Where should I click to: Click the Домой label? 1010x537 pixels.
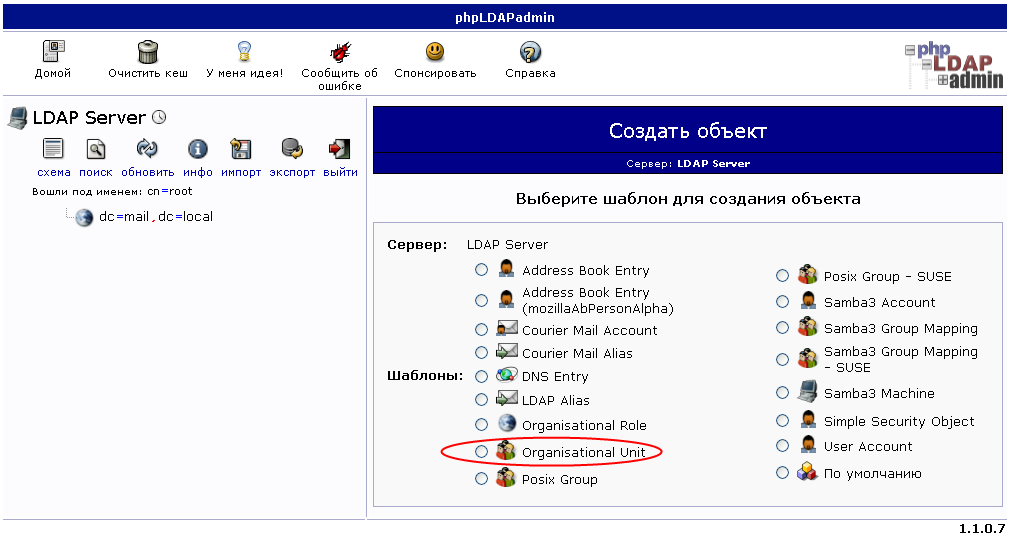click(53, 73)
